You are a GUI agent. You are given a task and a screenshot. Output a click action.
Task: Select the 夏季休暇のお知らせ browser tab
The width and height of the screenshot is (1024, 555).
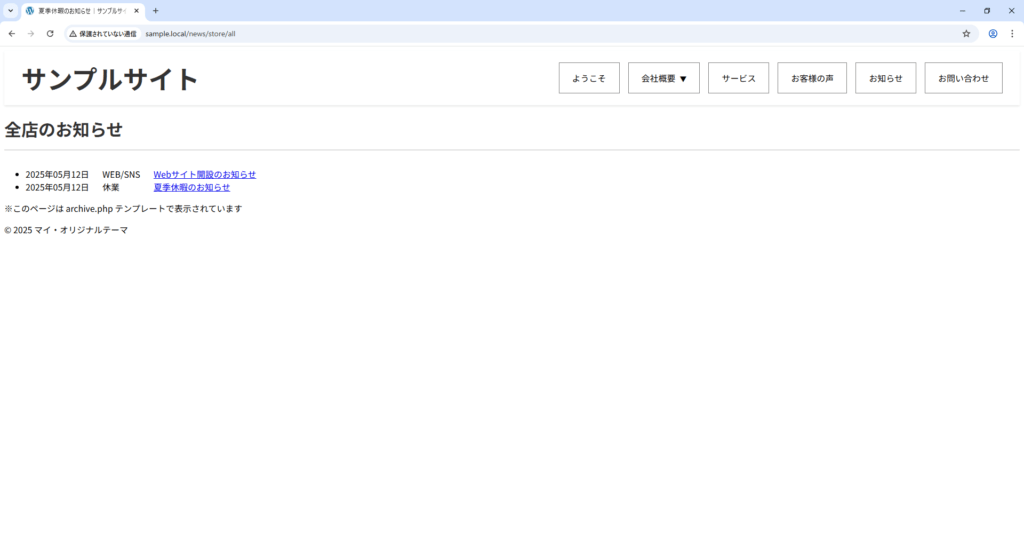[x=83, y=11]
